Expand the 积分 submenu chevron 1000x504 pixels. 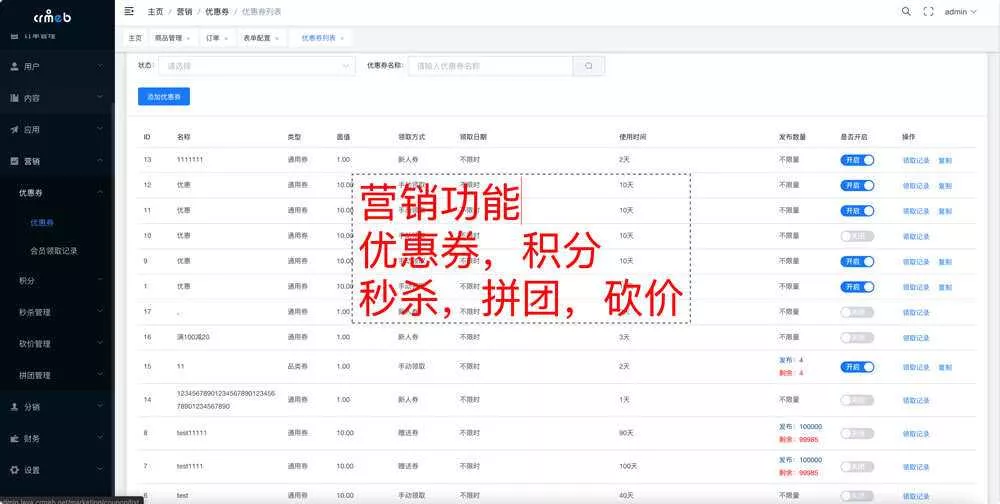100,280
